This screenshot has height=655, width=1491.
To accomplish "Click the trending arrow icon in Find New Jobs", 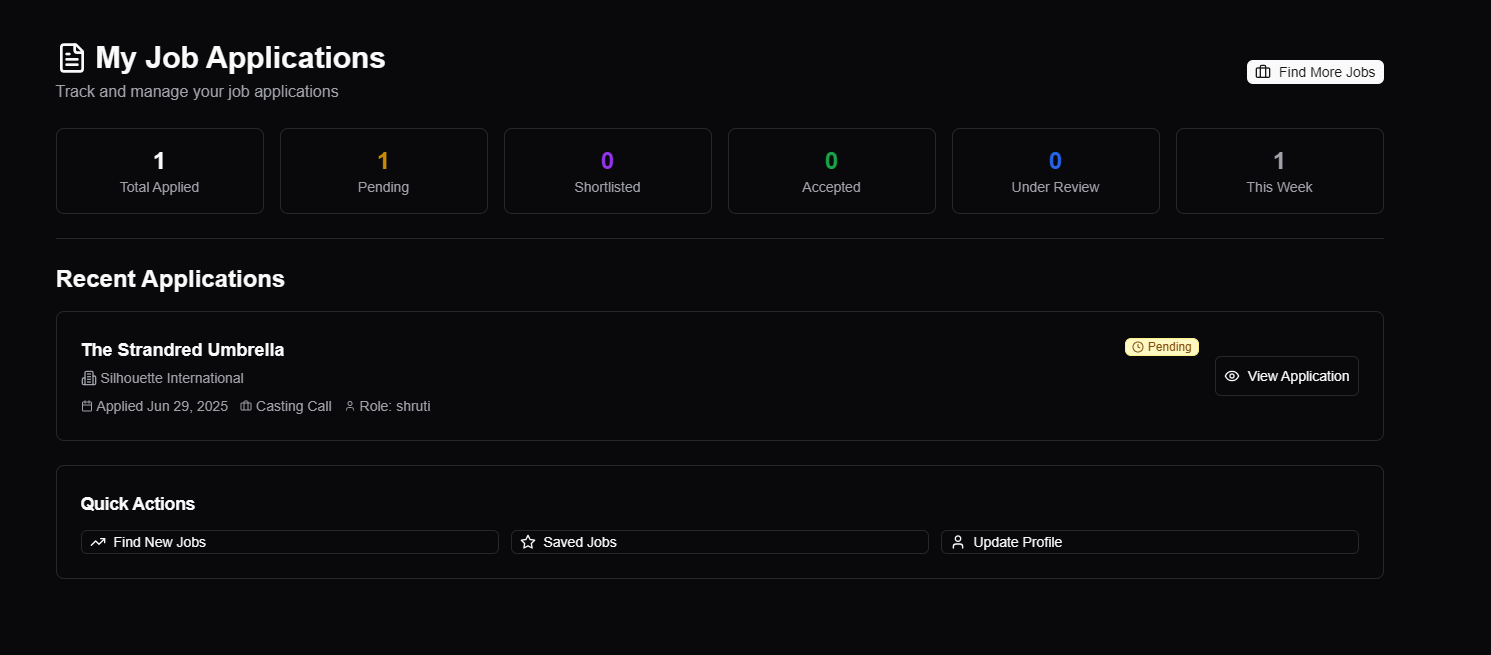I will pyautogui.click(x=98, y=542).
